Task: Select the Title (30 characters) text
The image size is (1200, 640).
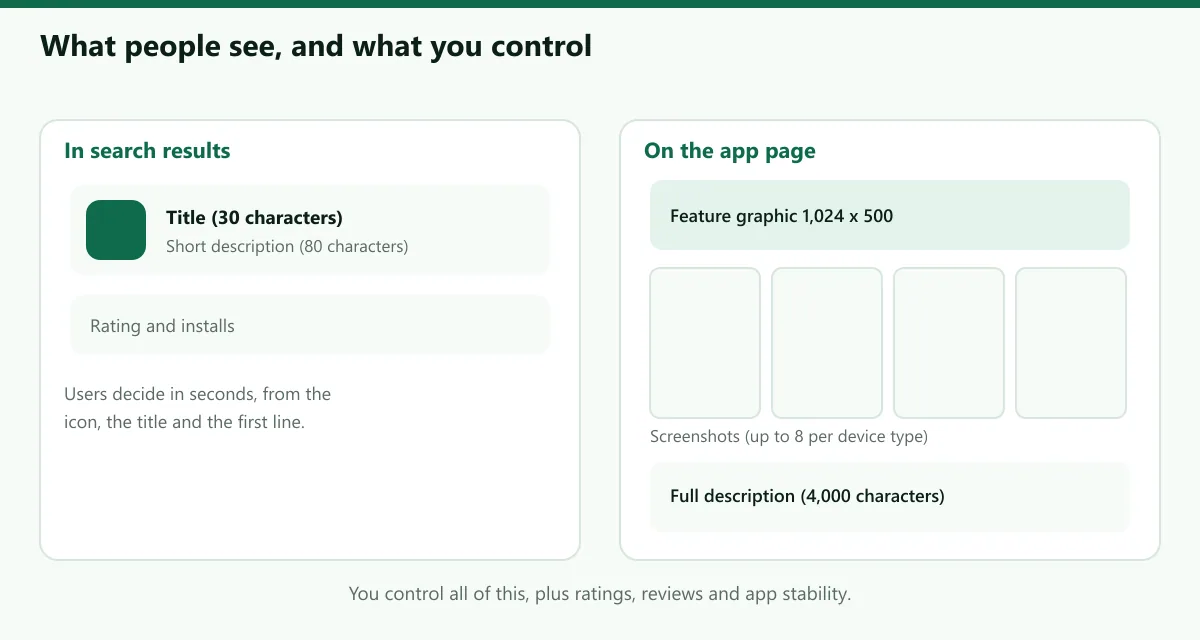Action: (x=254, y=217)
